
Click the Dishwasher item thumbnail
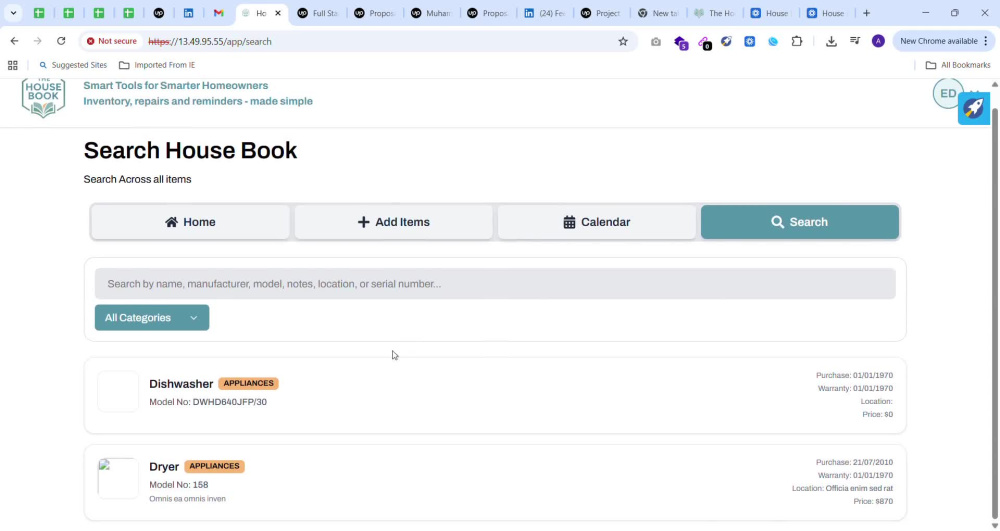pyautogui.click(x=118, y=391)
